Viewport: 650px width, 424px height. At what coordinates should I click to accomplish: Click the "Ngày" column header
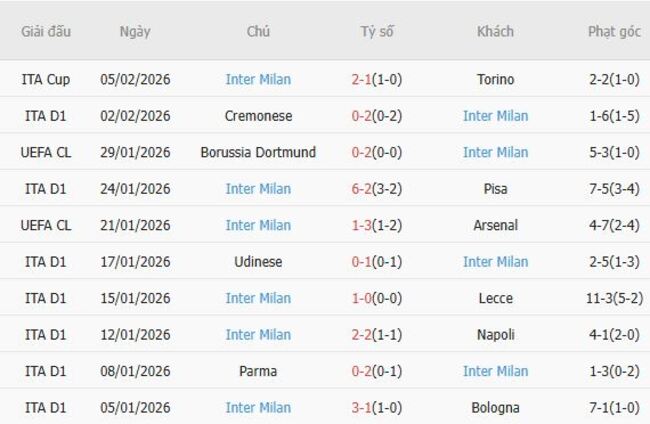135,31
